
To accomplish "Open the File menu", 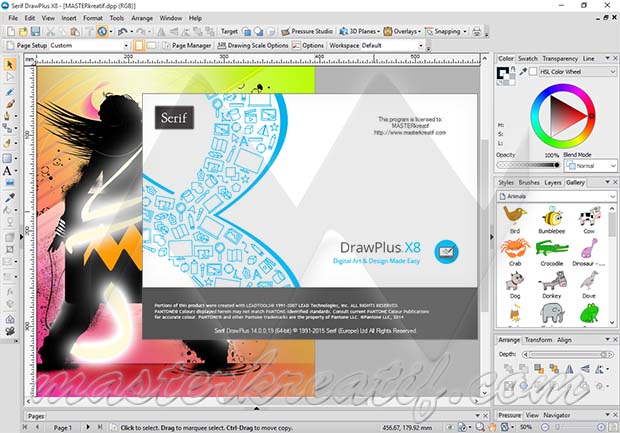I will 13,18.
